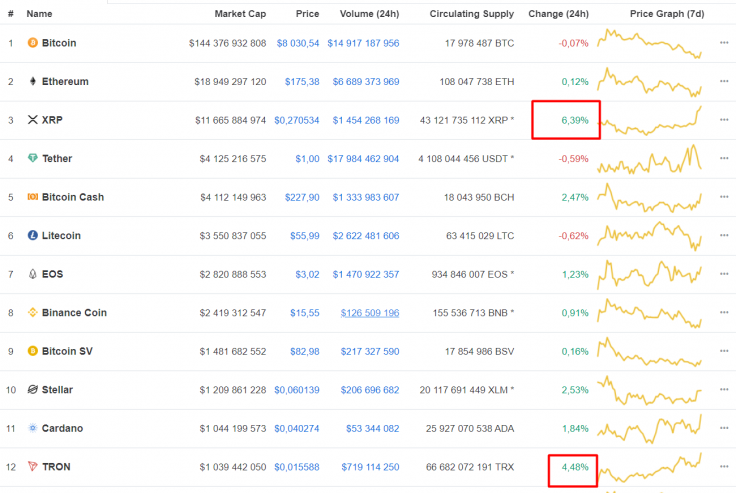
Task: Click Bitcoin price $8 030,54
Action: [x=298, y=43]
